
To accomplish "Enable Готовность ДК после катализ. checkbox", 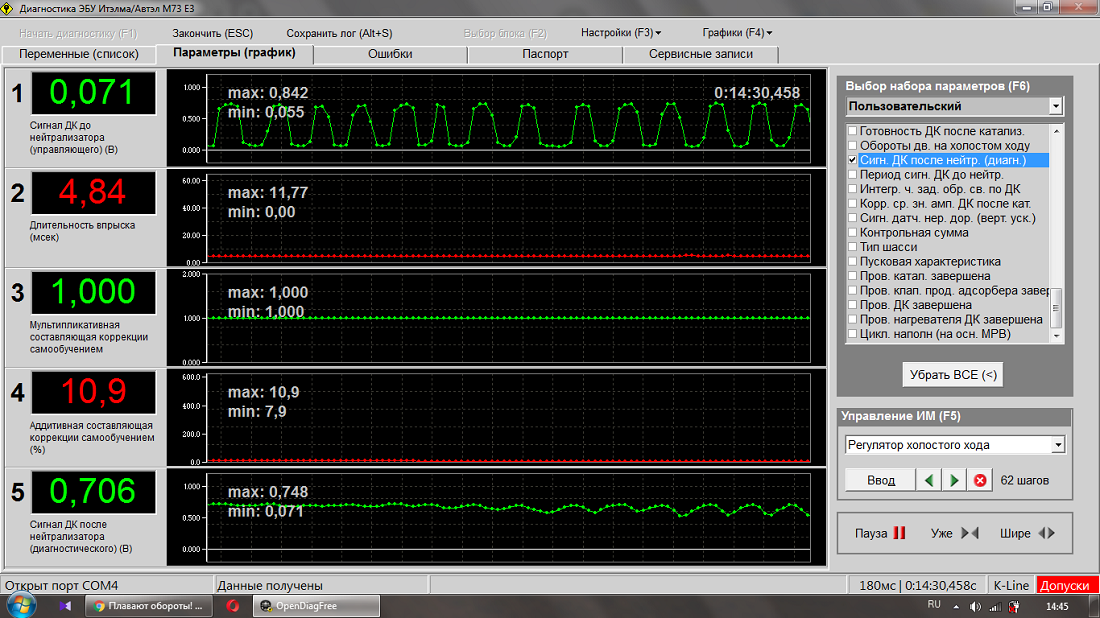I will (852, 131).
